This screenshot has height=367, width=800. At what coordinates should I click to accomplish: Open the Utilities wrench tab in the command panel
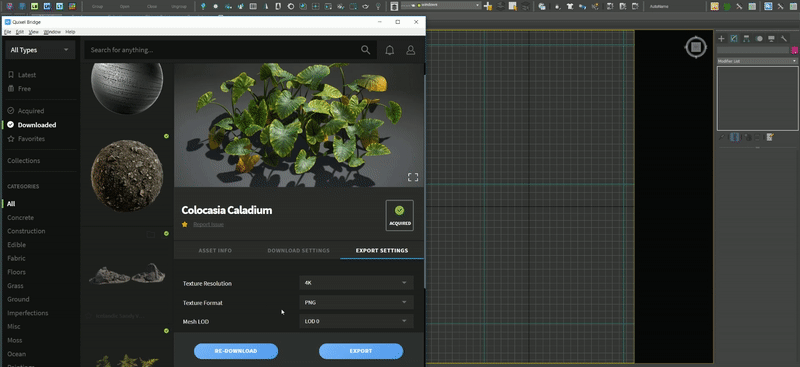pyautogui.click(x=784, y=39)
